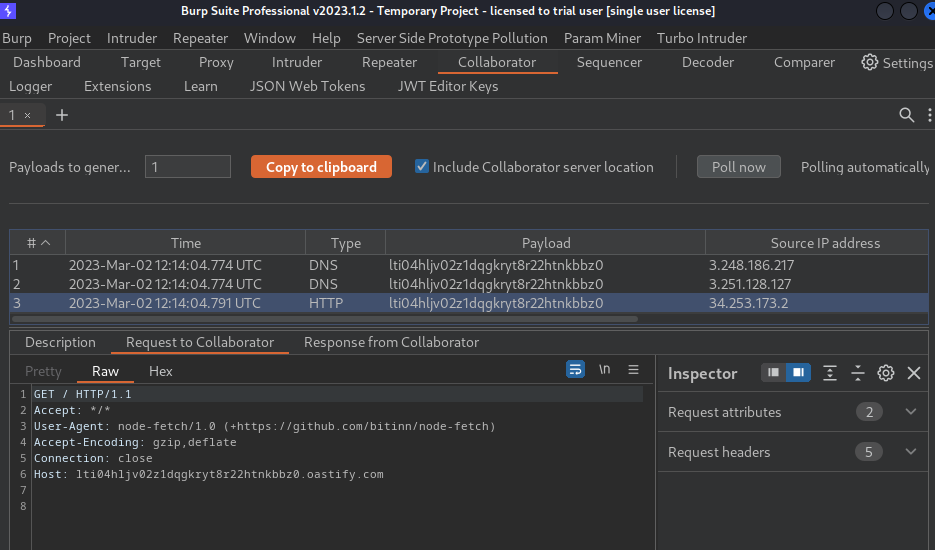Untick Include Collaborator server location checkbox
Image resolution: width=935 pixels, height=550 pixels.
pyautogui.click(x=422, y=166)
